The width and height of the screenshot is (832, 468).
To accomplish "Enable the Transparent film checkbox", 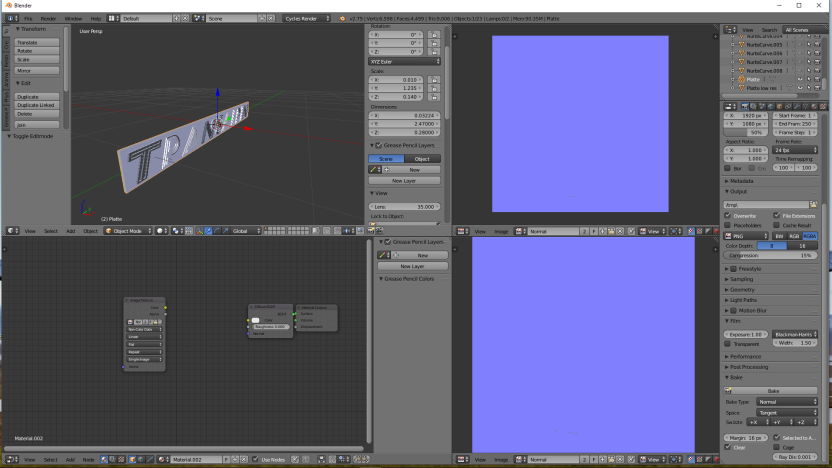I will pyautogui.click(x=729, y=344).
